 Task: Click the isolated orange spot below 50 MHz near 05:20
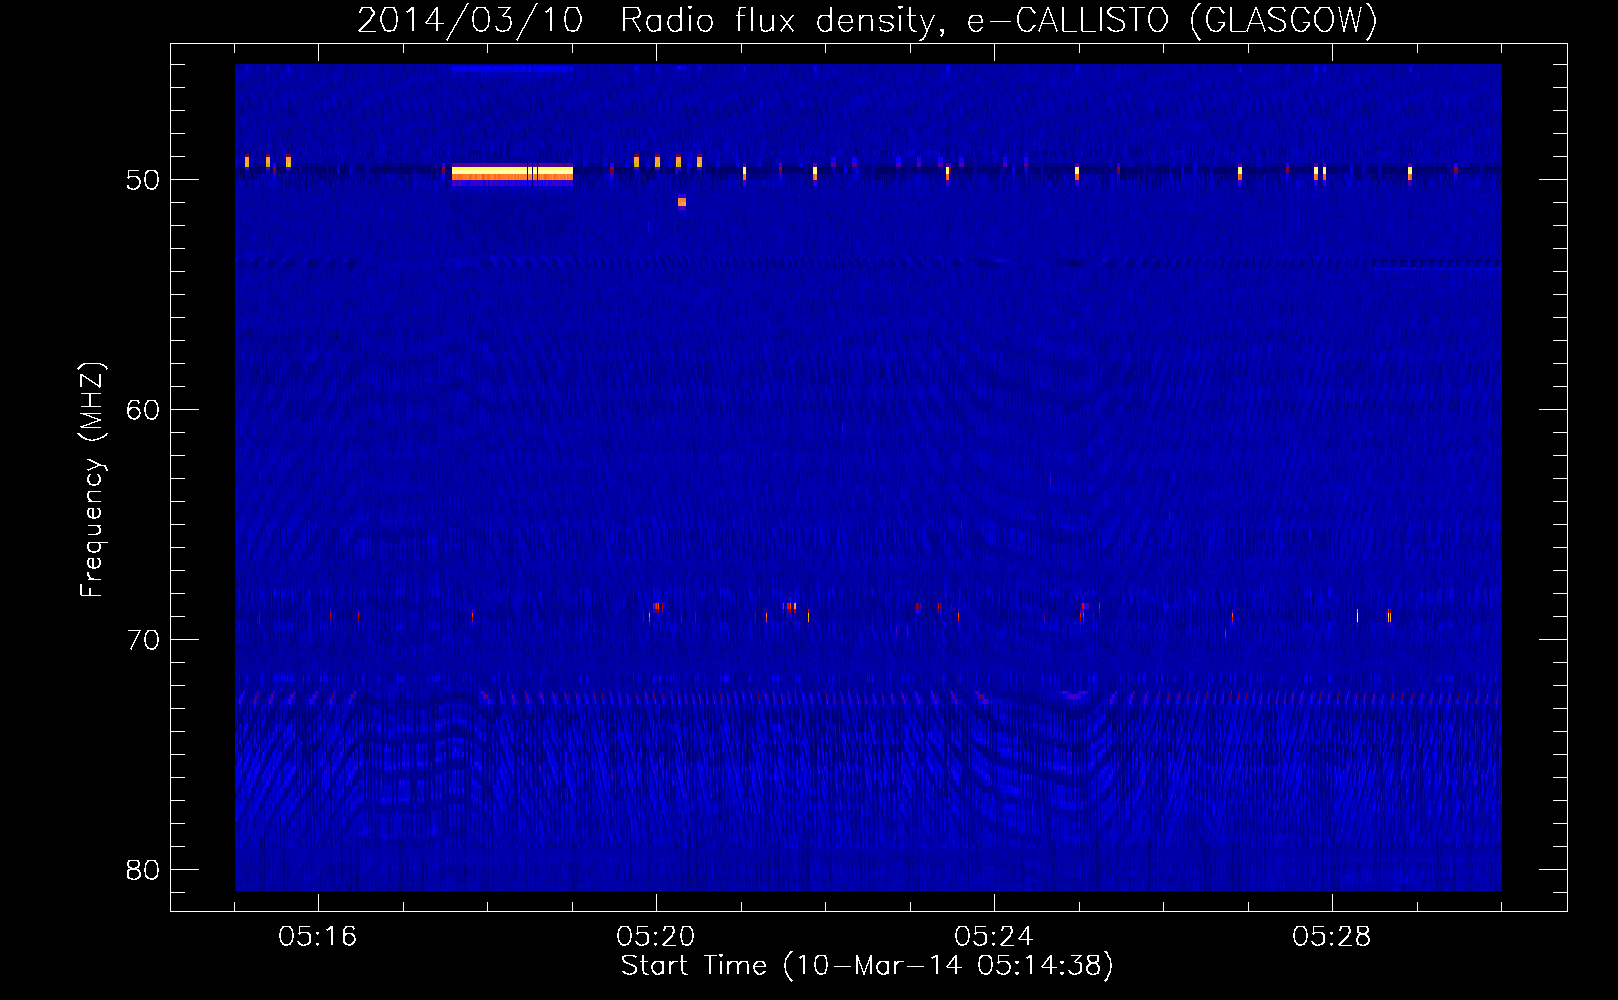pos(682,202)
